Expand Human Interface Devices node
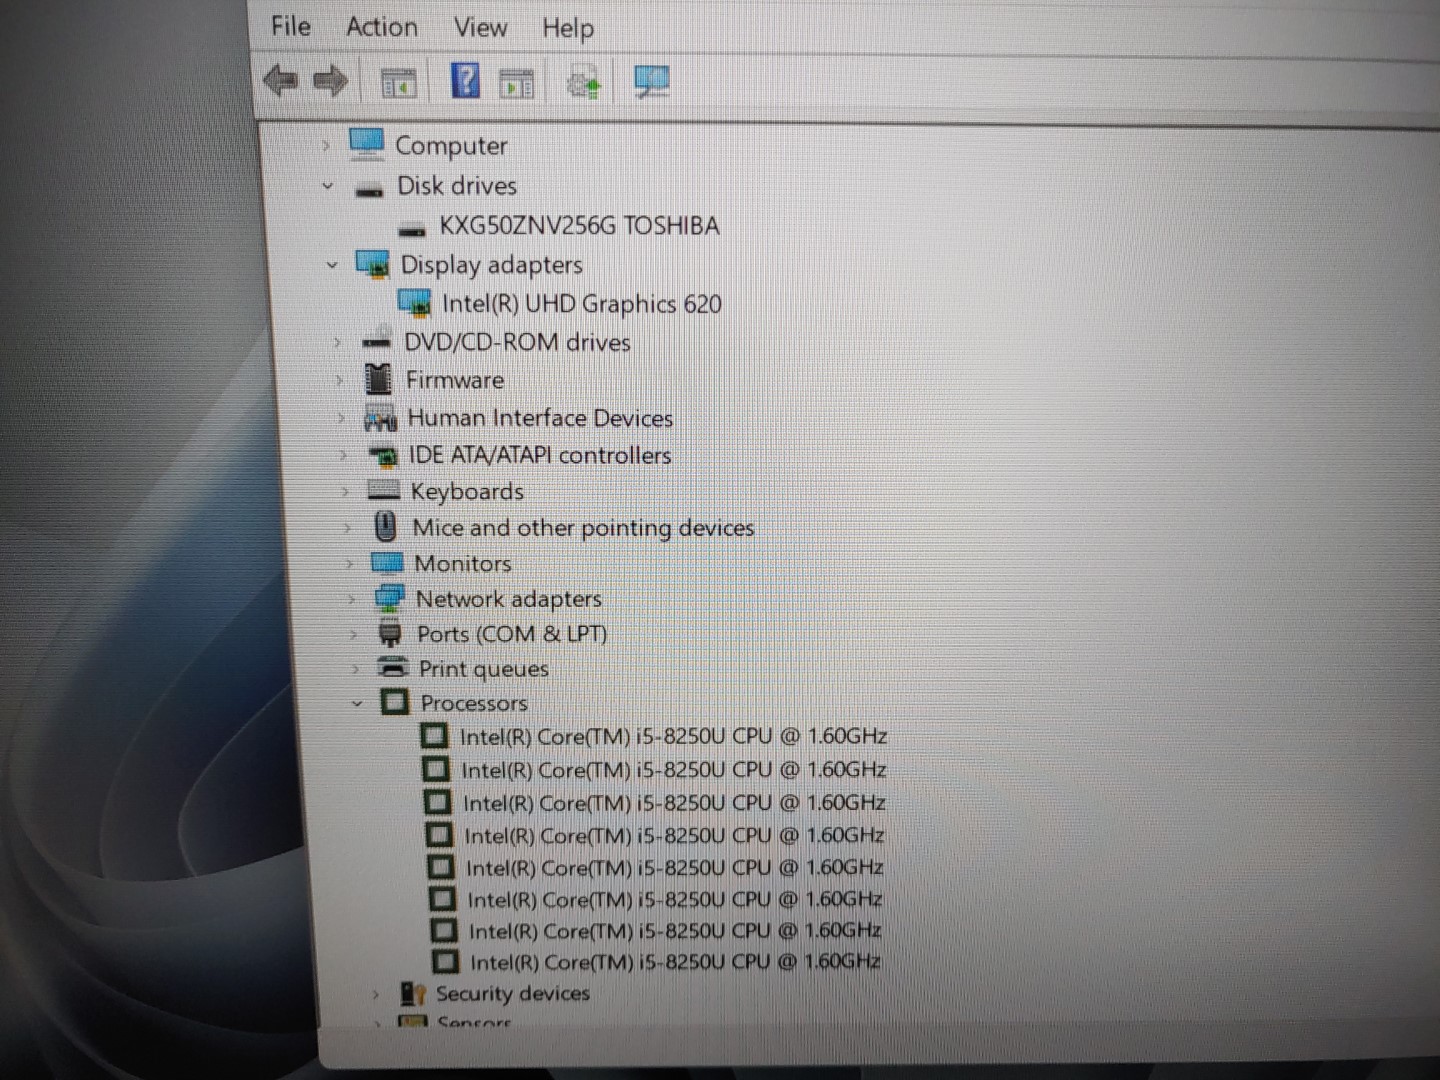 341,418
